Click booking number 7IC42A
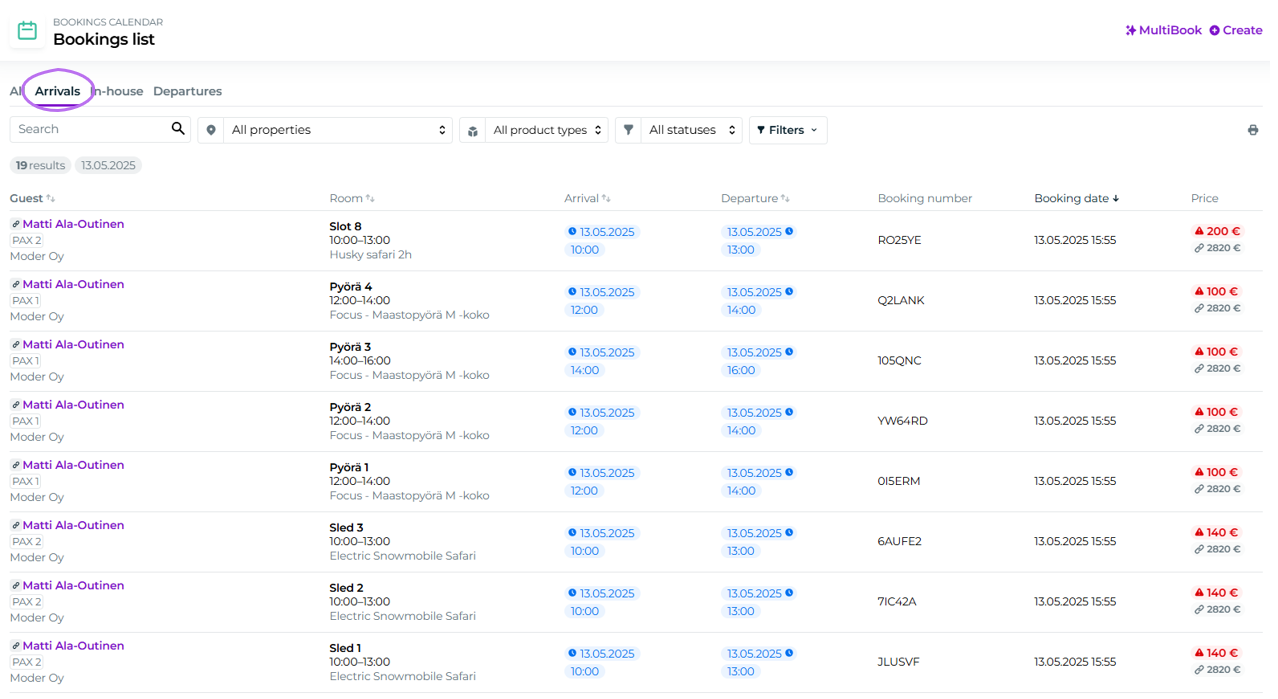 [897, 601]
